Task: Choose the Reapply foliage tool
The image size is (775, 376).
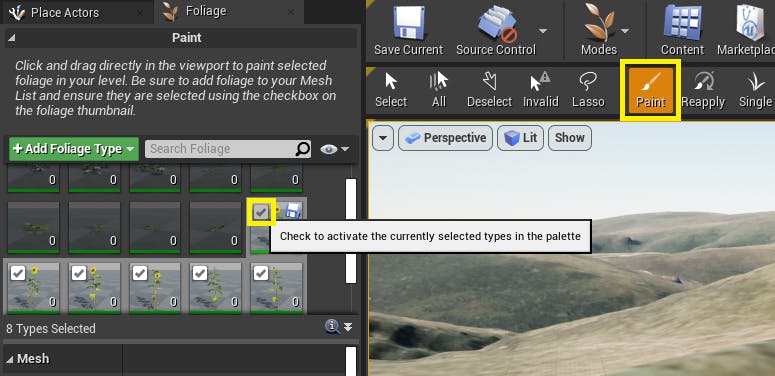Action: point(703,90)
